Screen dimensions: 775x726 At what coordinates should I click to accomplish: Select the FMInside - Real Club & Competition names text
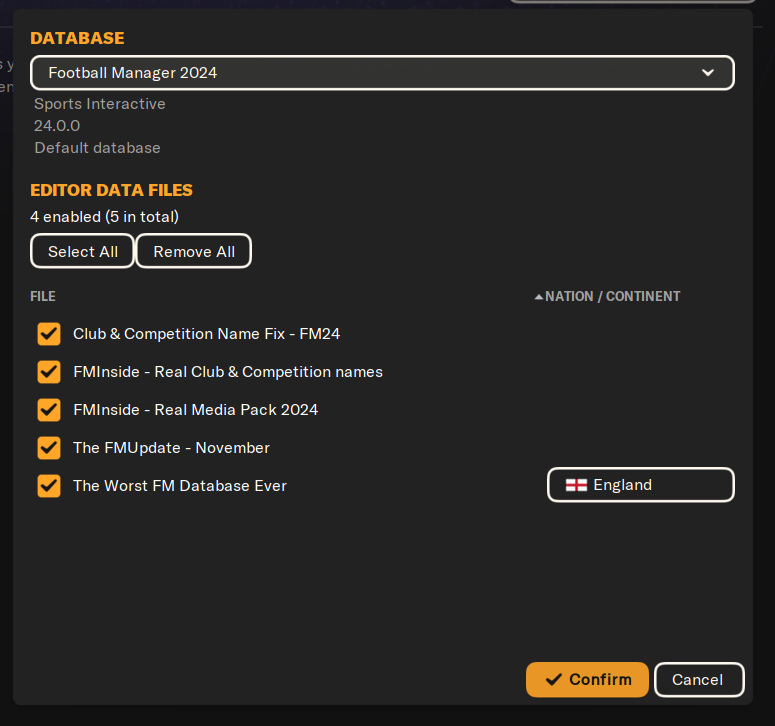pos(228,372)
